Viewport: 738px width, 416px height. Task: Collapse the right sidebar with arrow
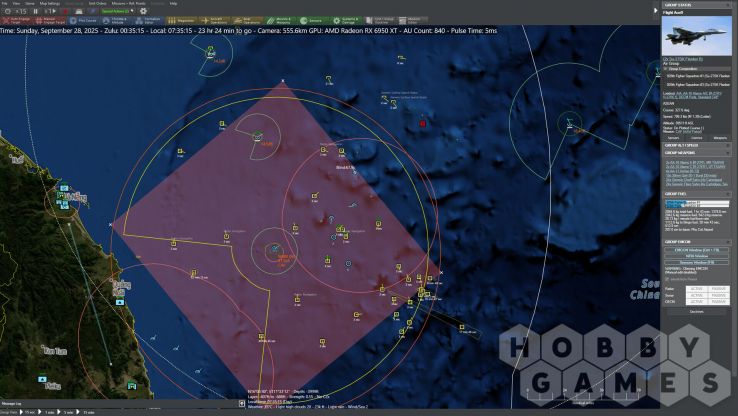tap(656, 10)
